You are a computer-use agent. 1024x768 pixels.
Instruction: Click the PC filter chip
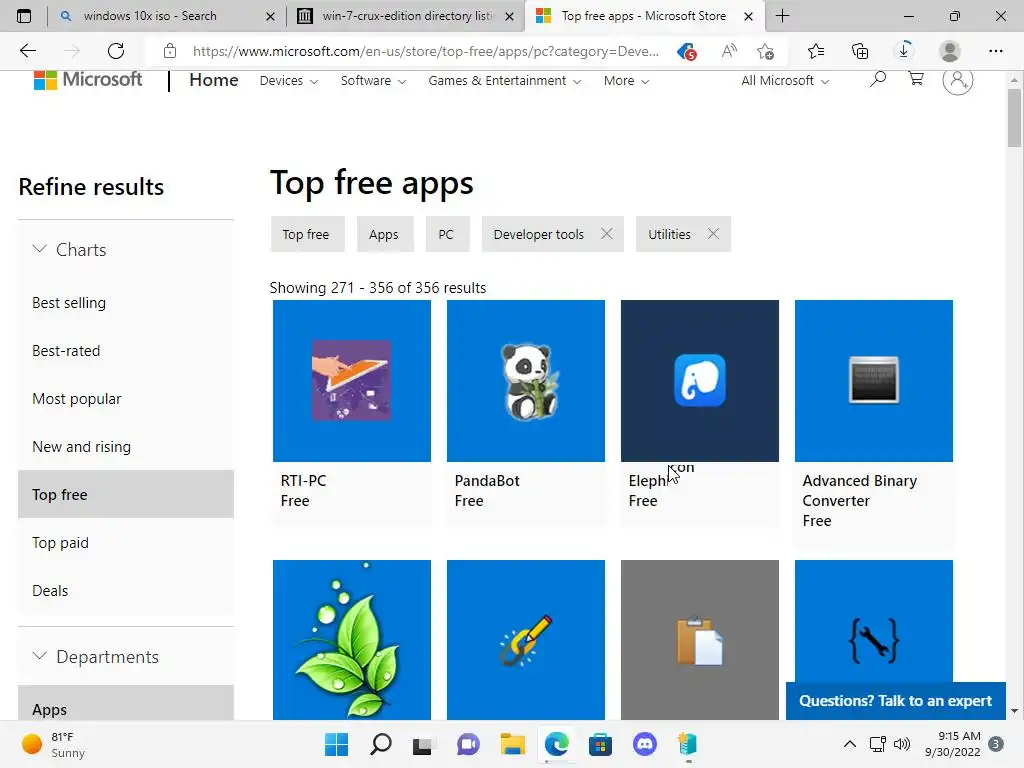pyautogui.click(x=447, y=234)
